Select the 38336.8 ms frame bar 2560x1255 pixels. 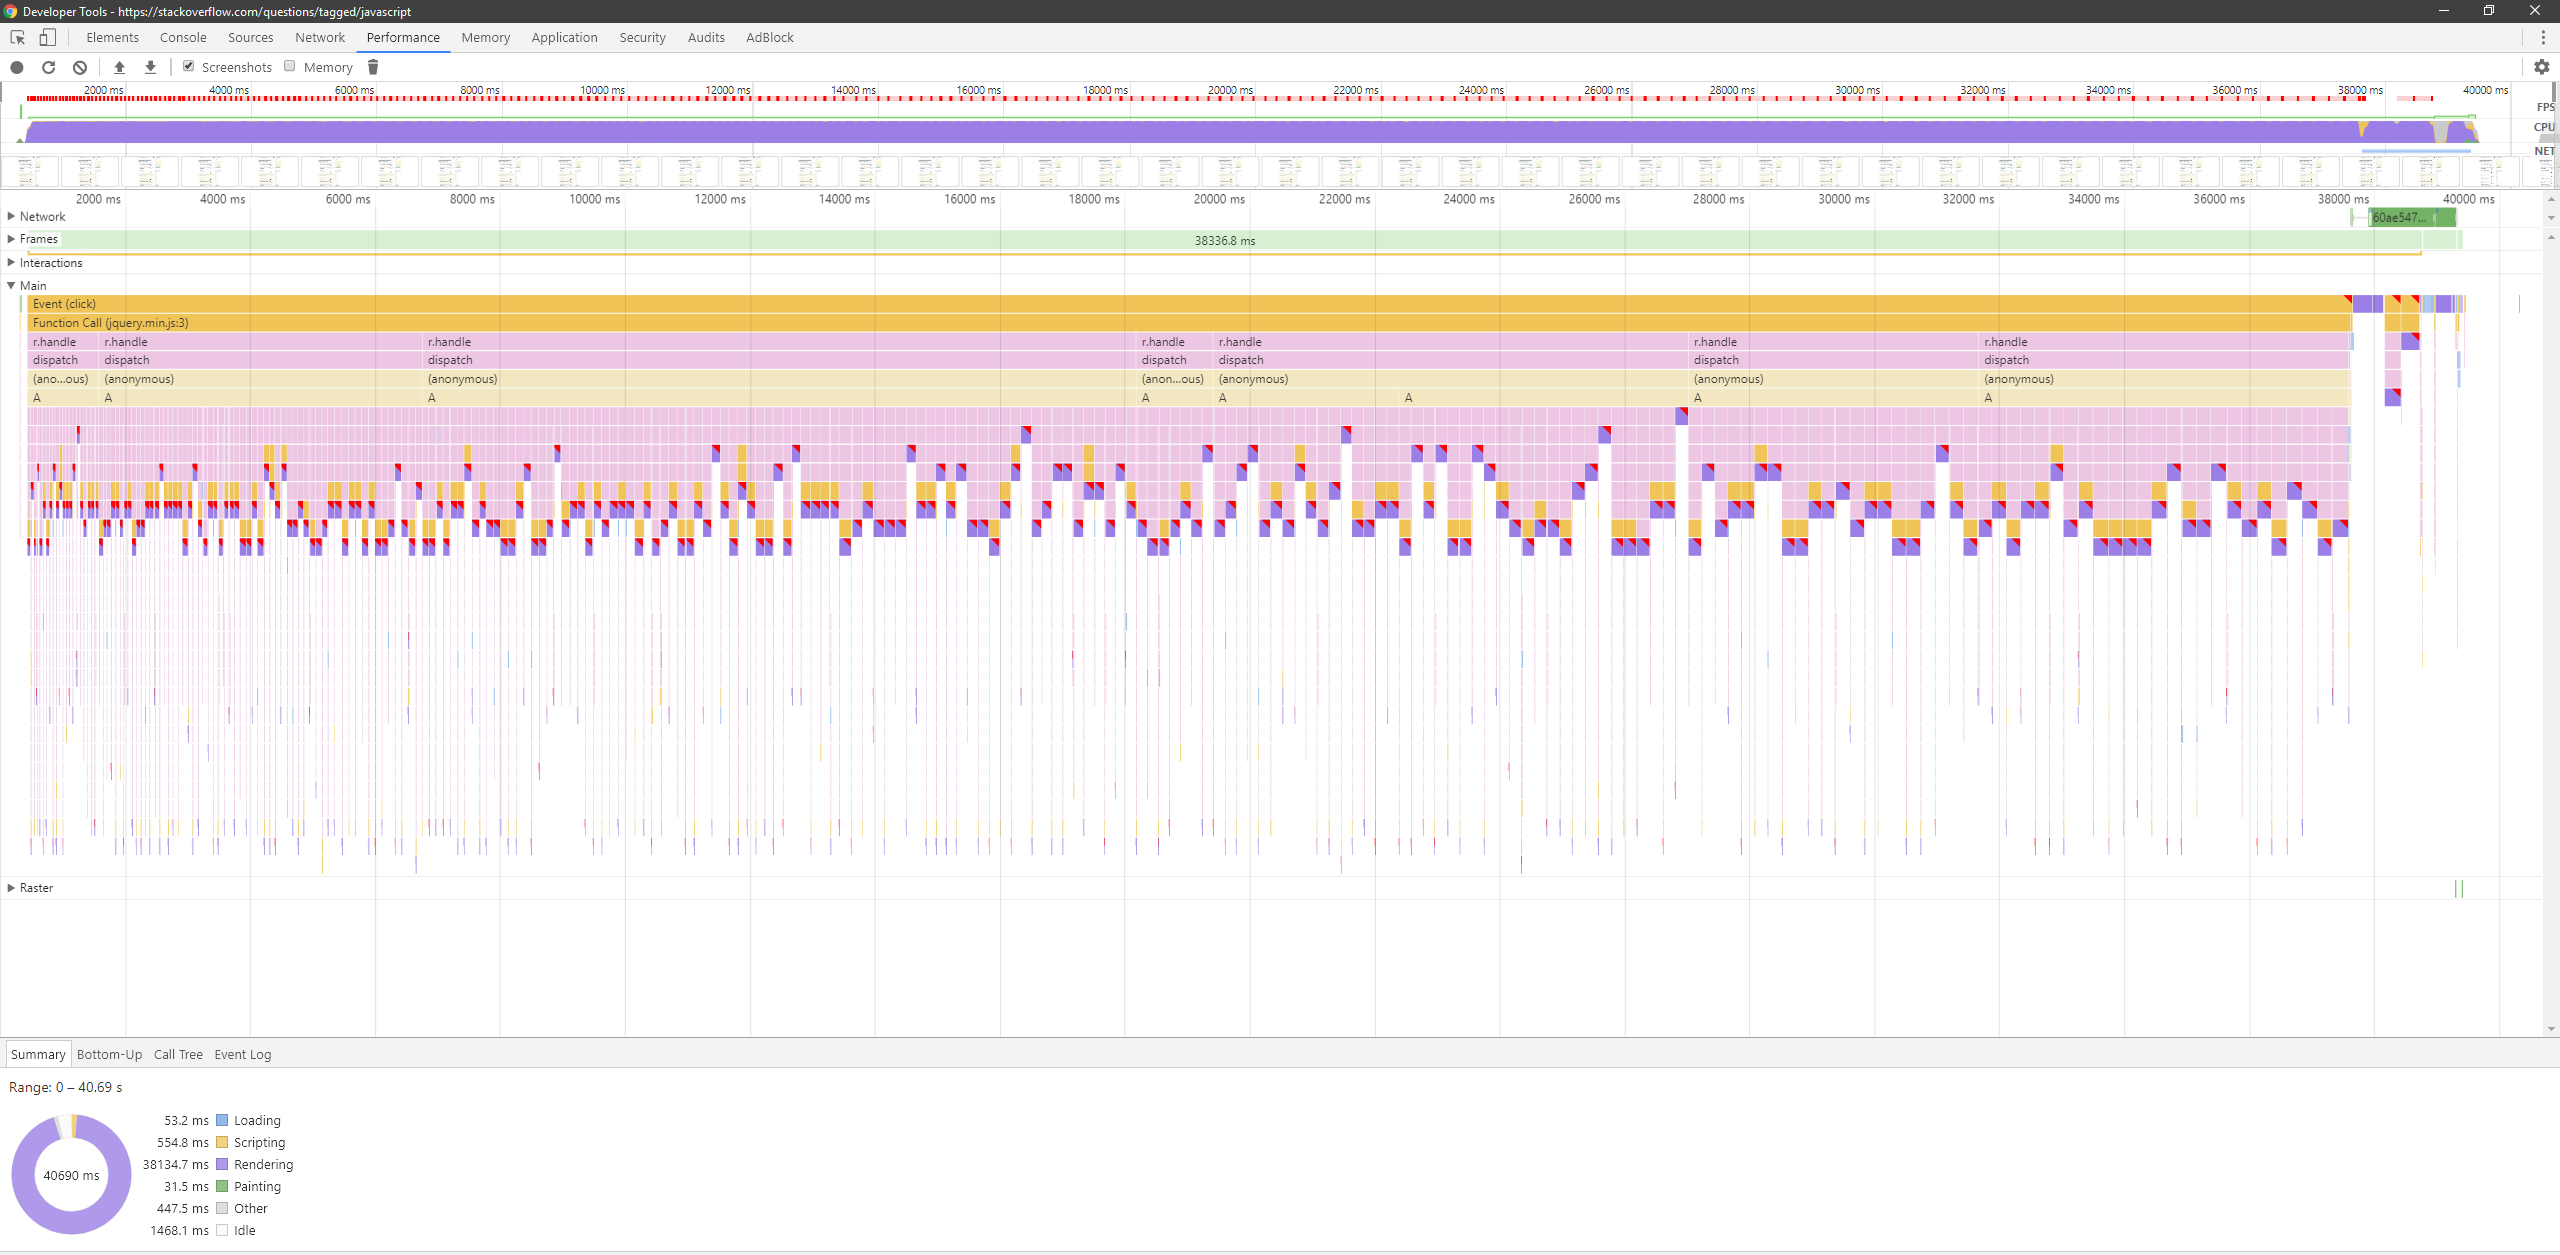(1225, 240)
